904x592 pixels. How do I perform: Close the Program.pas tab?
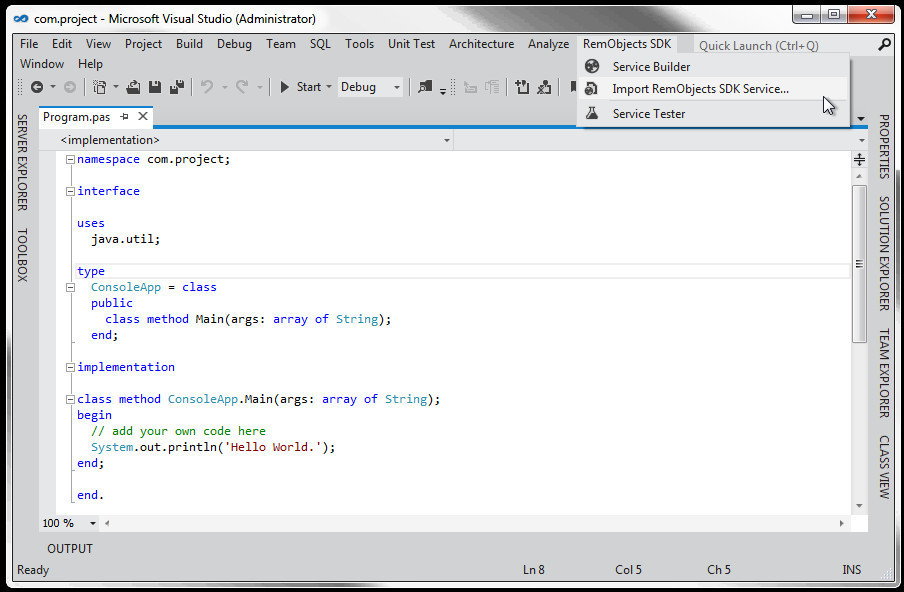pos(143,116)
